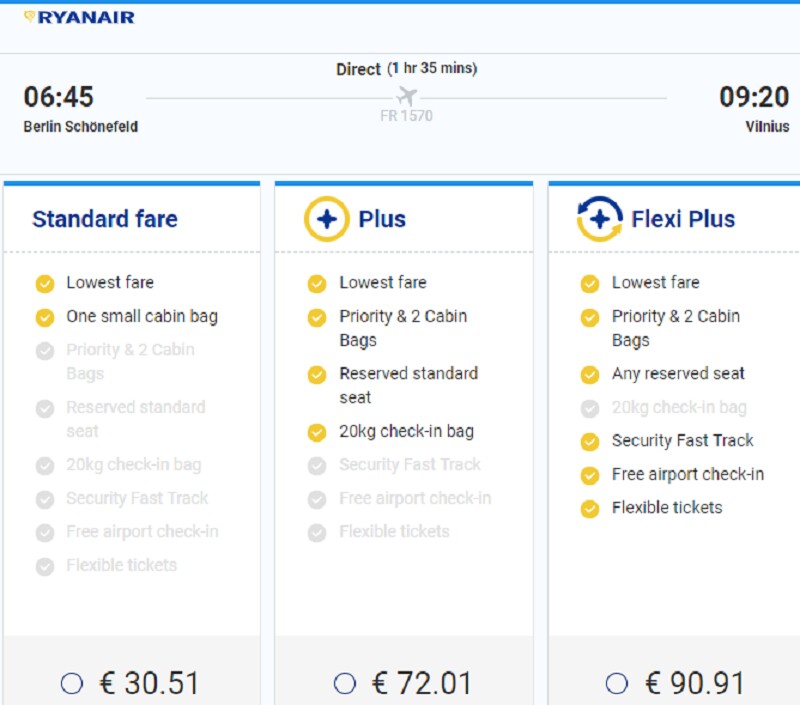Click the Berlin Schönefeld origin label
The height and width of the screenshot is (705, 800).
(x=81, y=127)
